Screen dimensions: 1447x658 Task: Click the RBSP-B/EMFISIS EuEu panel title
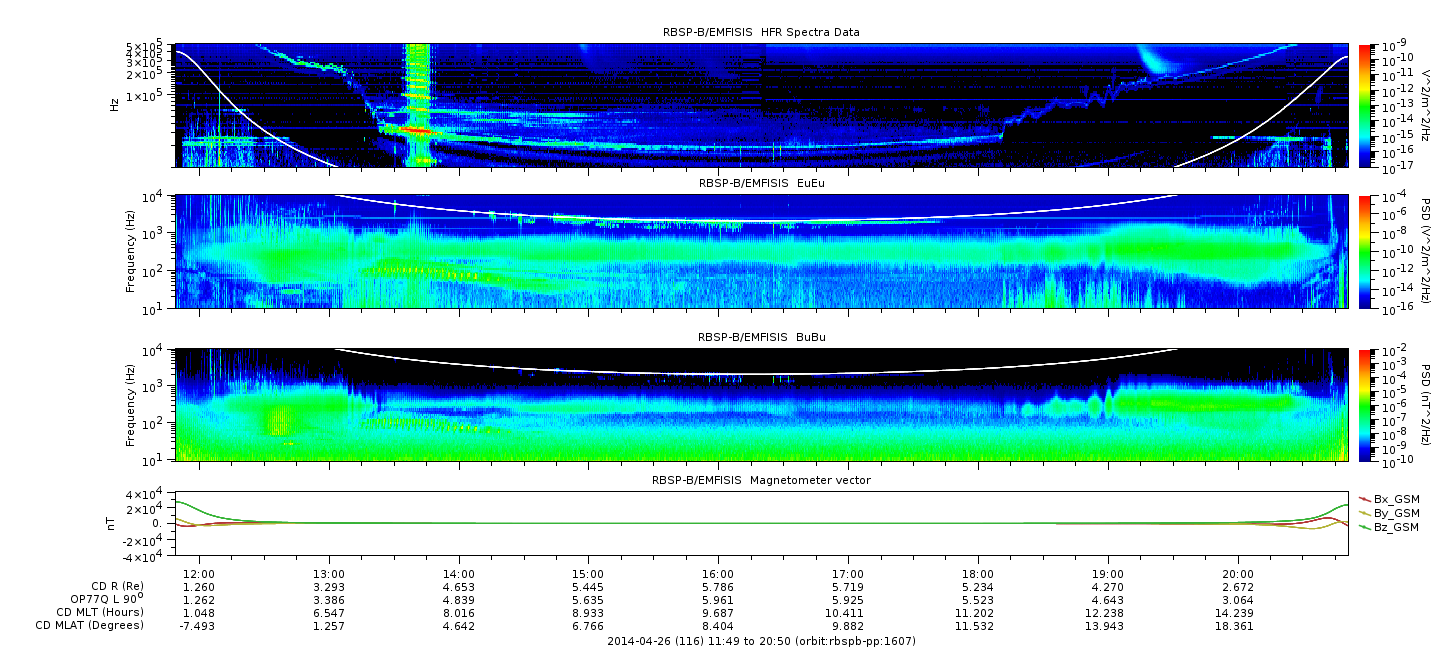[760, 184]
